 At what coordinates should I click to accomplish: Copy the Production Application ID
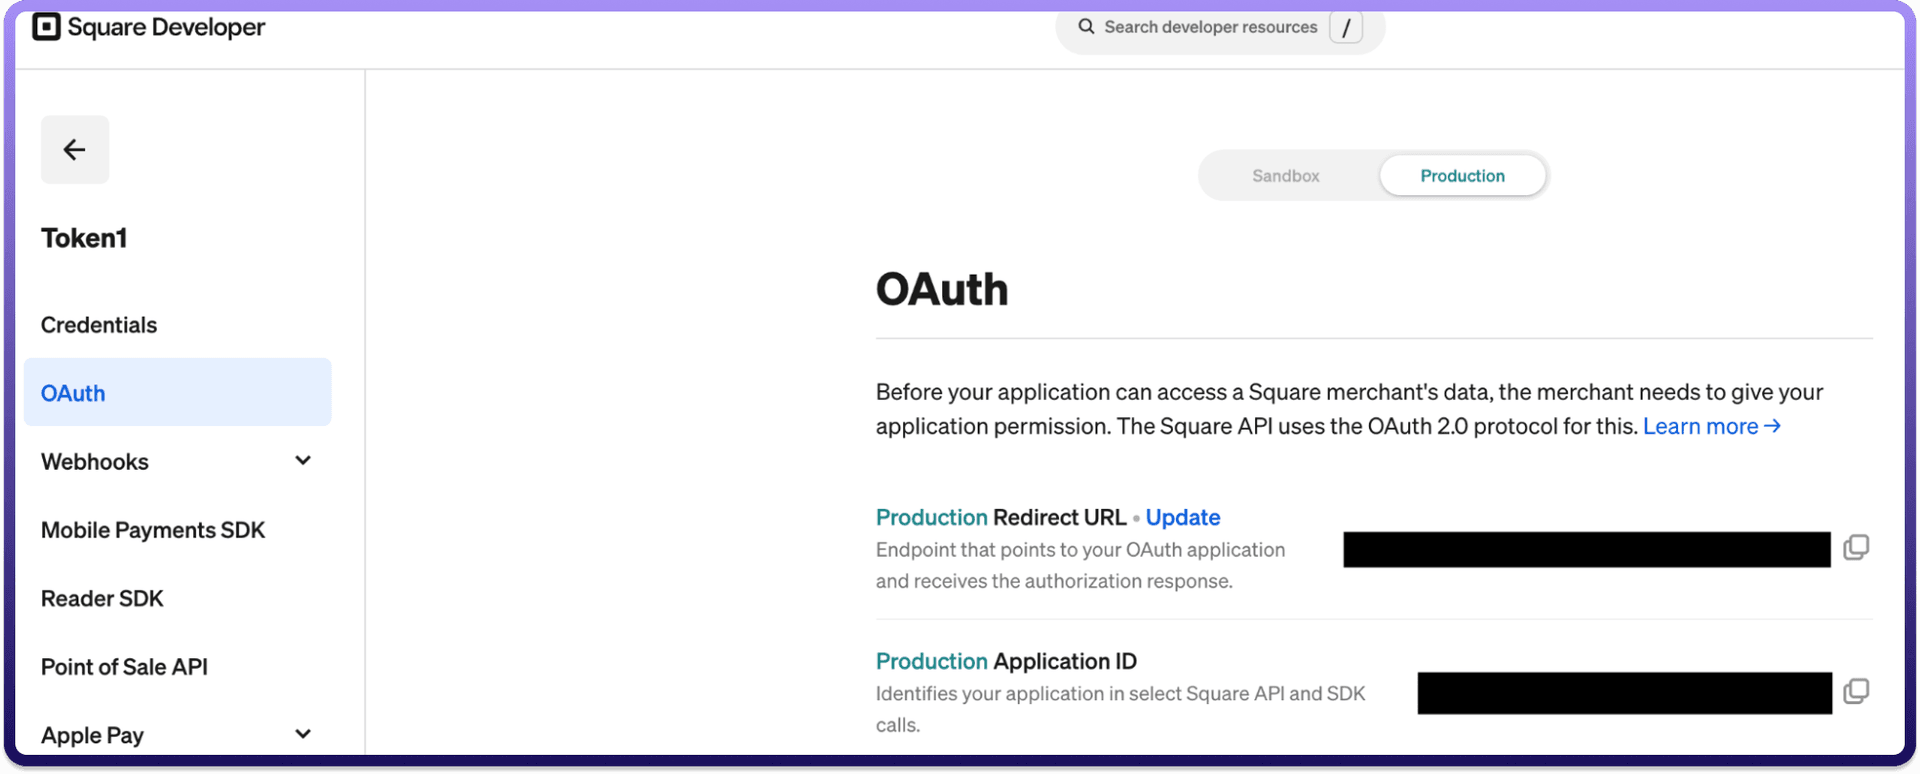tap(1856, 692)
